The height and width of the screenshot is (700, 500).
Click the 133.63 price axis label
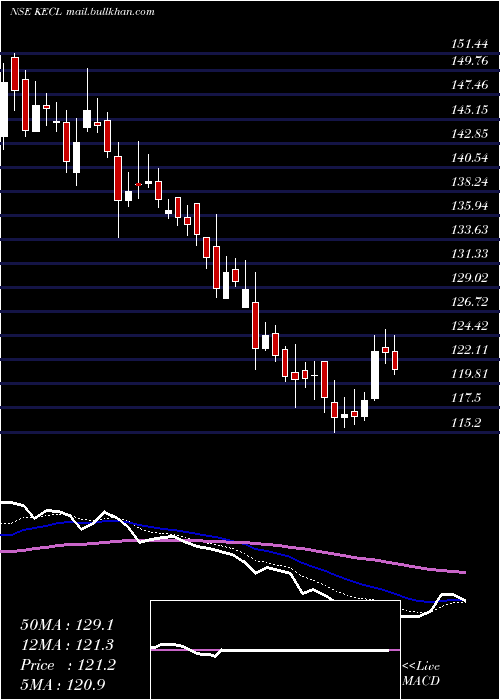[469, 230]
